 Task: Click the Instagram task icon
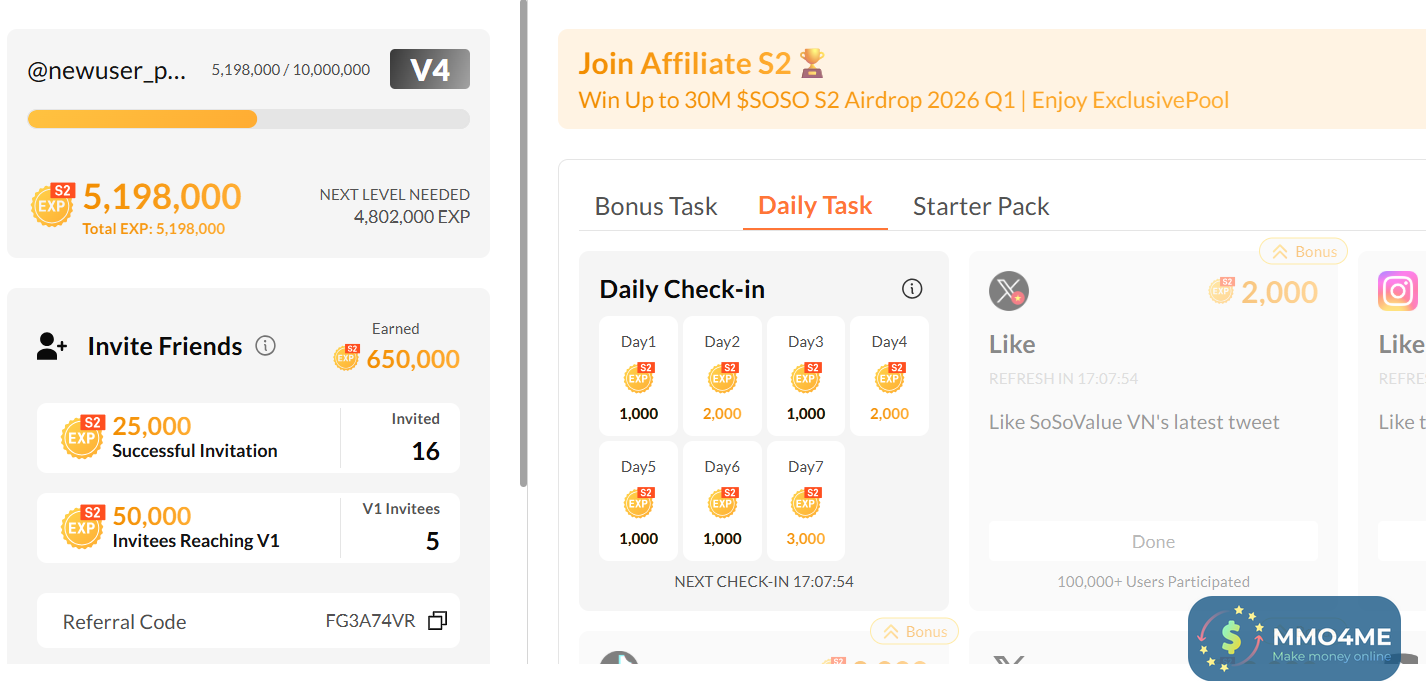click(1398, 292)
